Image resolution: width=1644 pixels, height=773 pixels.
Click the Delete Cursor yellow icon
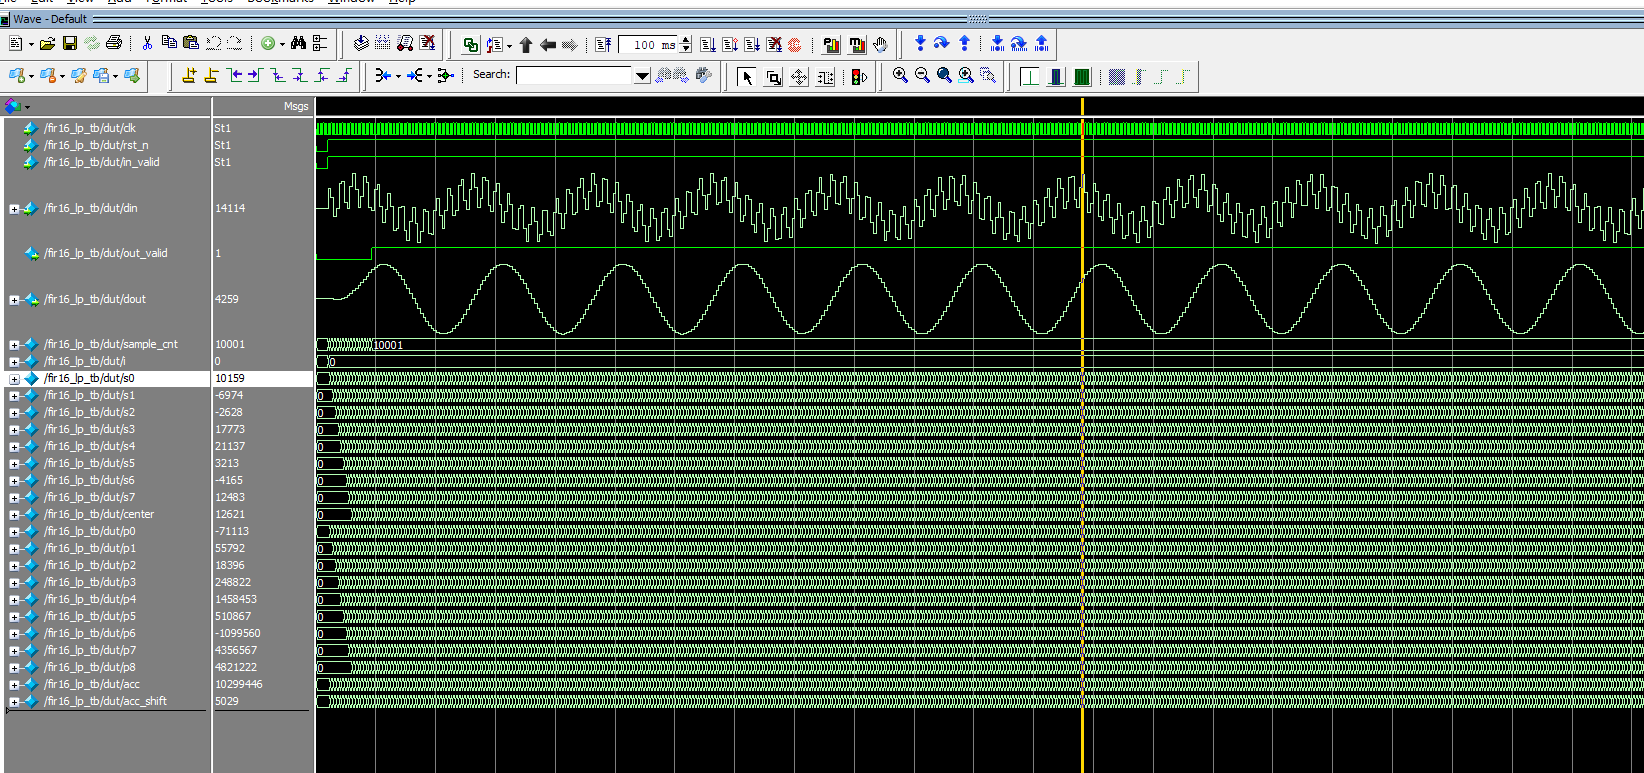pos(211,75)
